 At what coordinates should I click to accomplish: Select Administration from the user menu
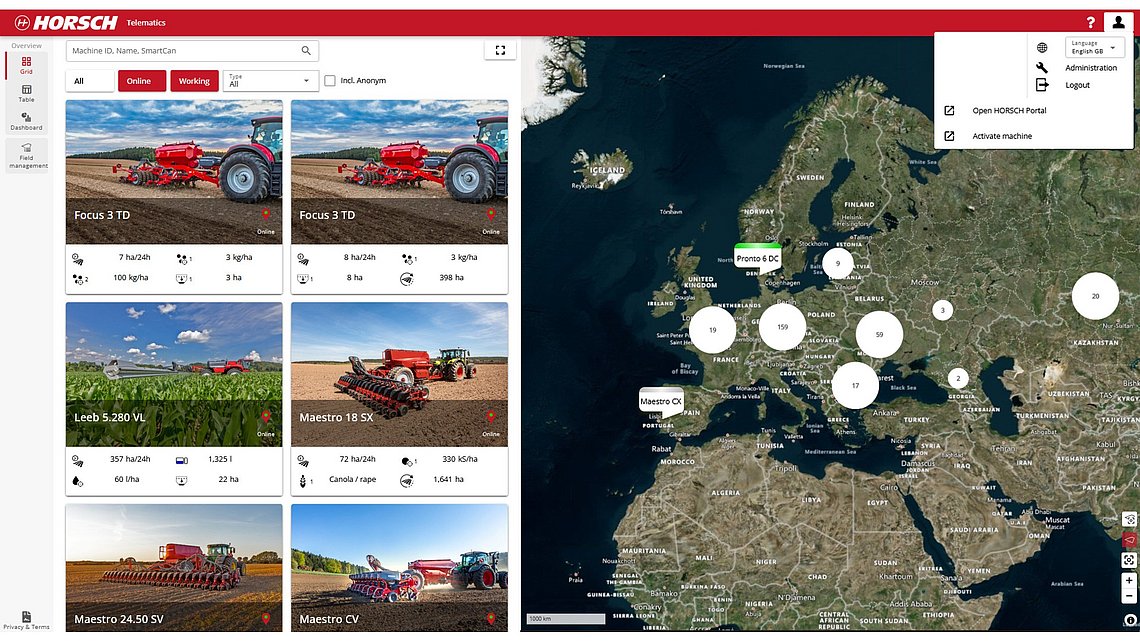coord(1090,68)
